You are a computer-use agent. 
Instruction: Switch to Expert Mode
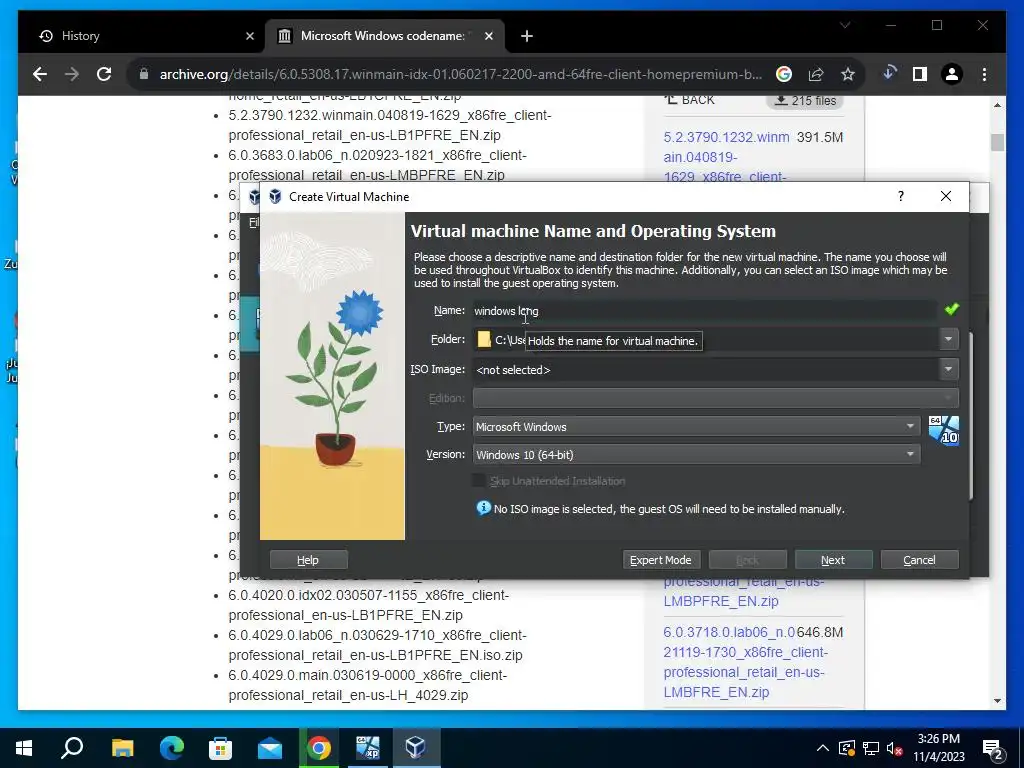coord(661,560)
